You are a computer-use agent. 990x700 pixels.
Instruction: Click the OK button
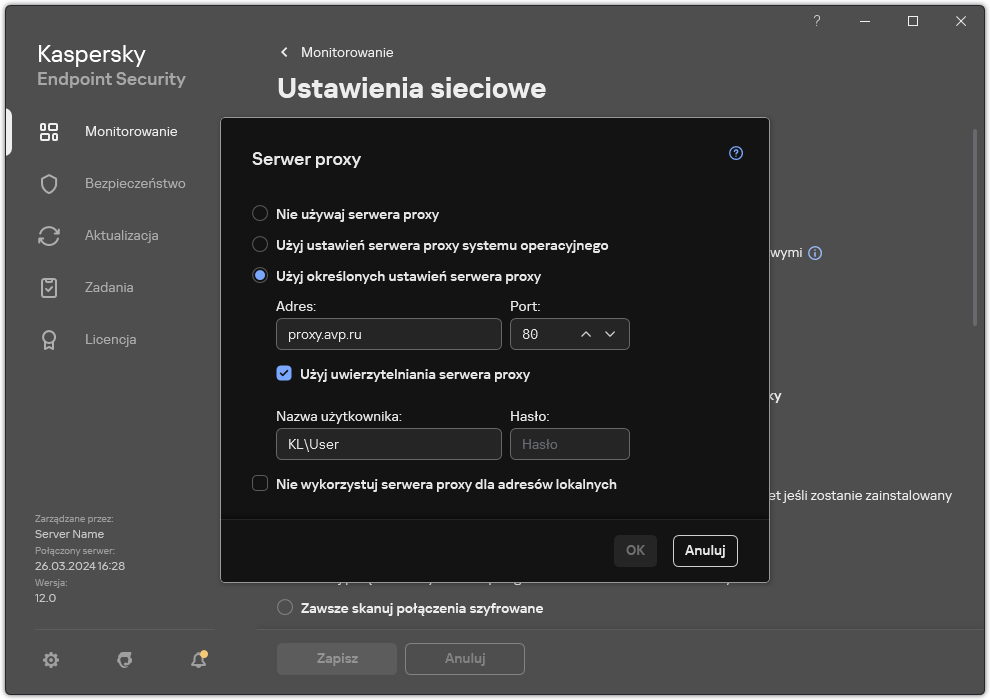tap(635, 551)
